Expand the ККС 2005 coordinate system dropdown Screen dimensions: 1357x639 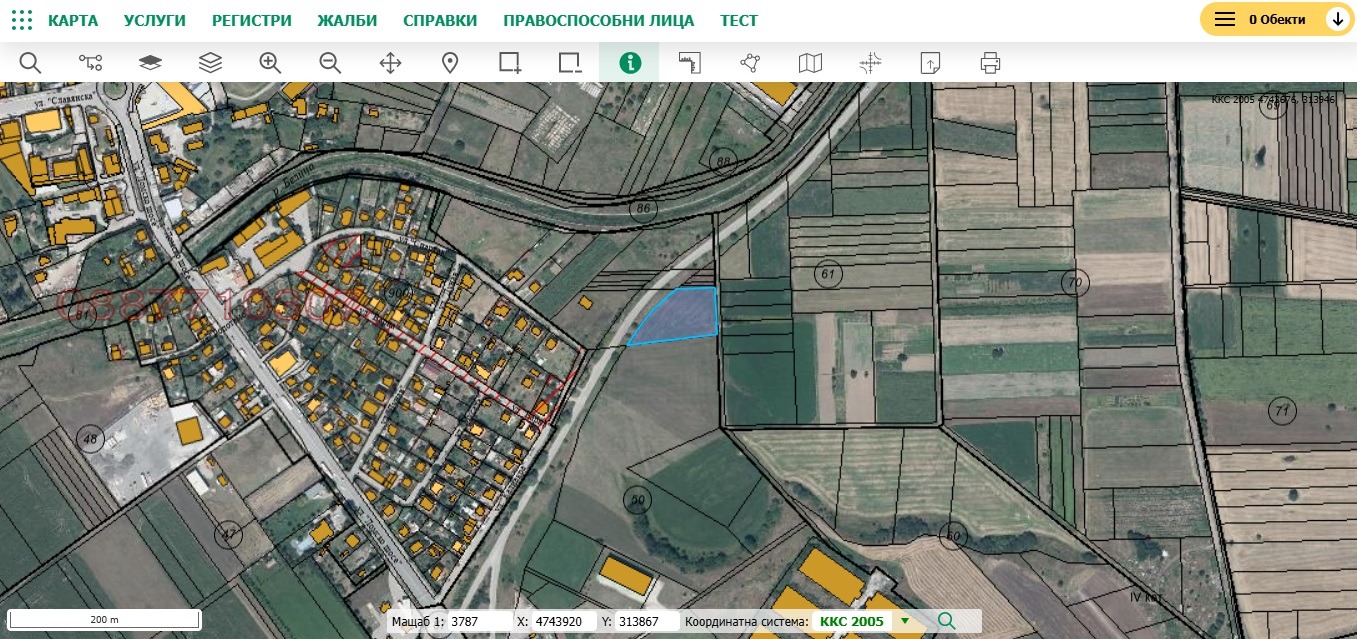[905, 621]
